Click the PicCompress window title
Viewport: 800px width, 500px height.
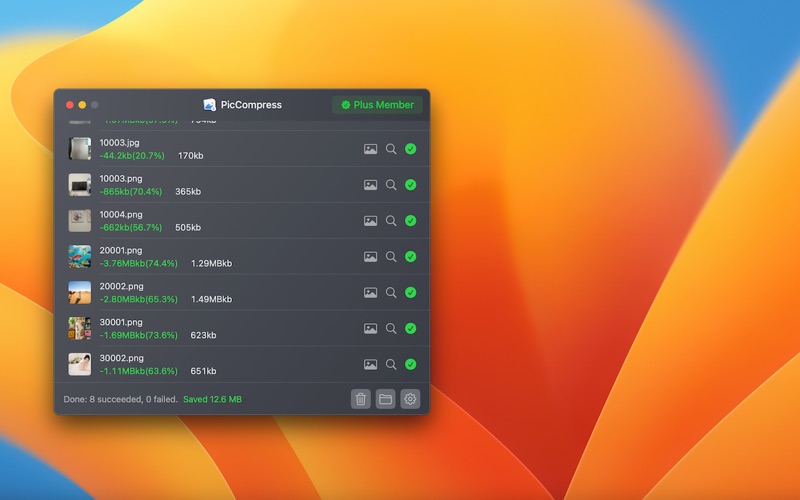pyautogui.click(x=251, y=105)
